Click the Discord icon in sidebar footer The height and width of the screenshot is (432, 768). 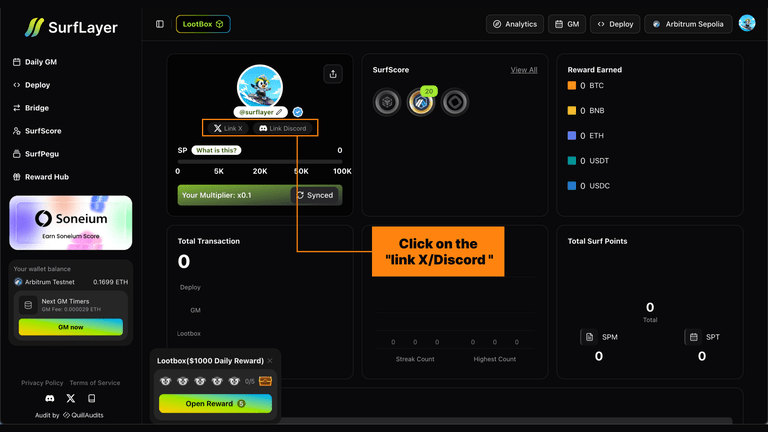(49, 398)
